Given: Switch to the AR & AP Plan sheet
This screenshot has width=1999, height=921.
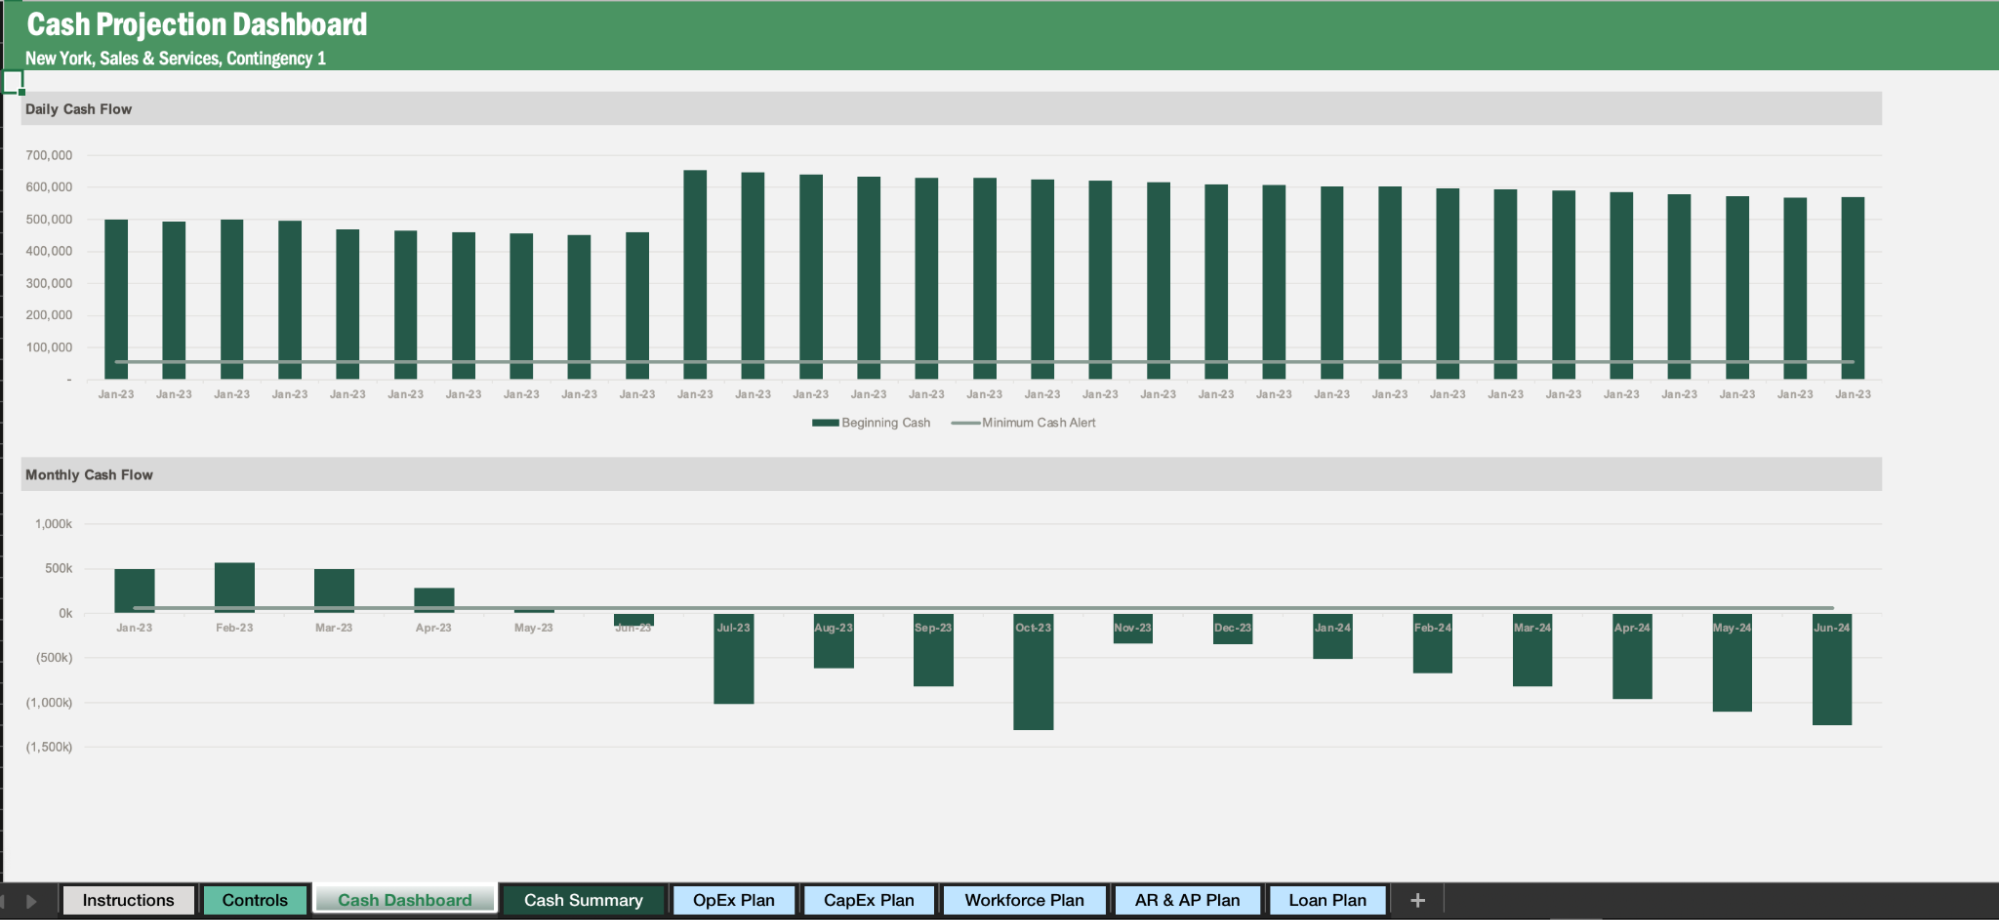Looking at the screenshot, I should point(1188,899).
